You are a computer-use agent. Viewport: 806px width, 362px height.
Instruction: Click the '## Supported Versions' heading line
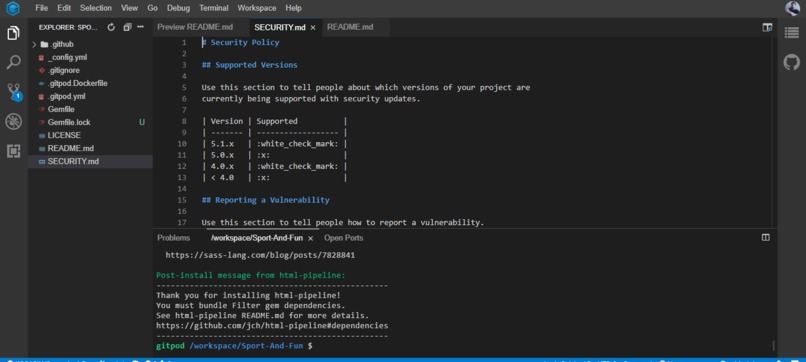click(x=249, y=65)
